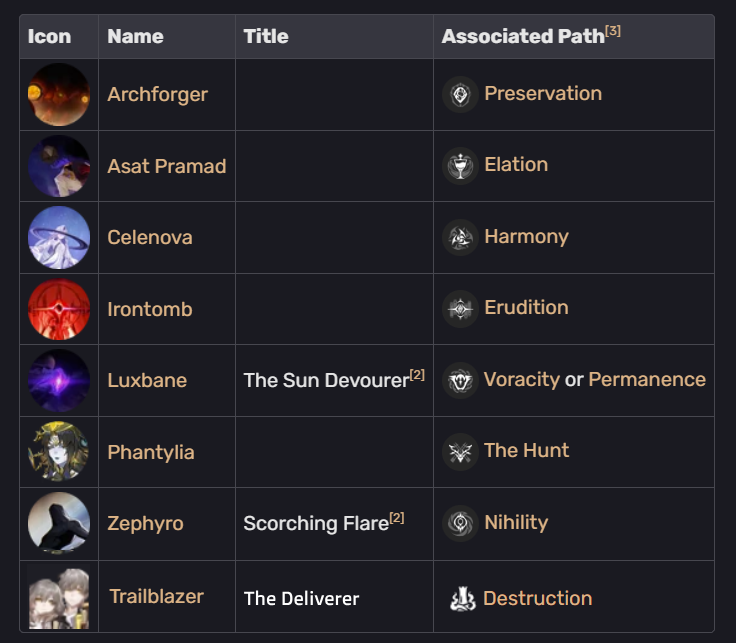Click the Elation goblet path icon
The image size is (736, 643).
(460, 166)
